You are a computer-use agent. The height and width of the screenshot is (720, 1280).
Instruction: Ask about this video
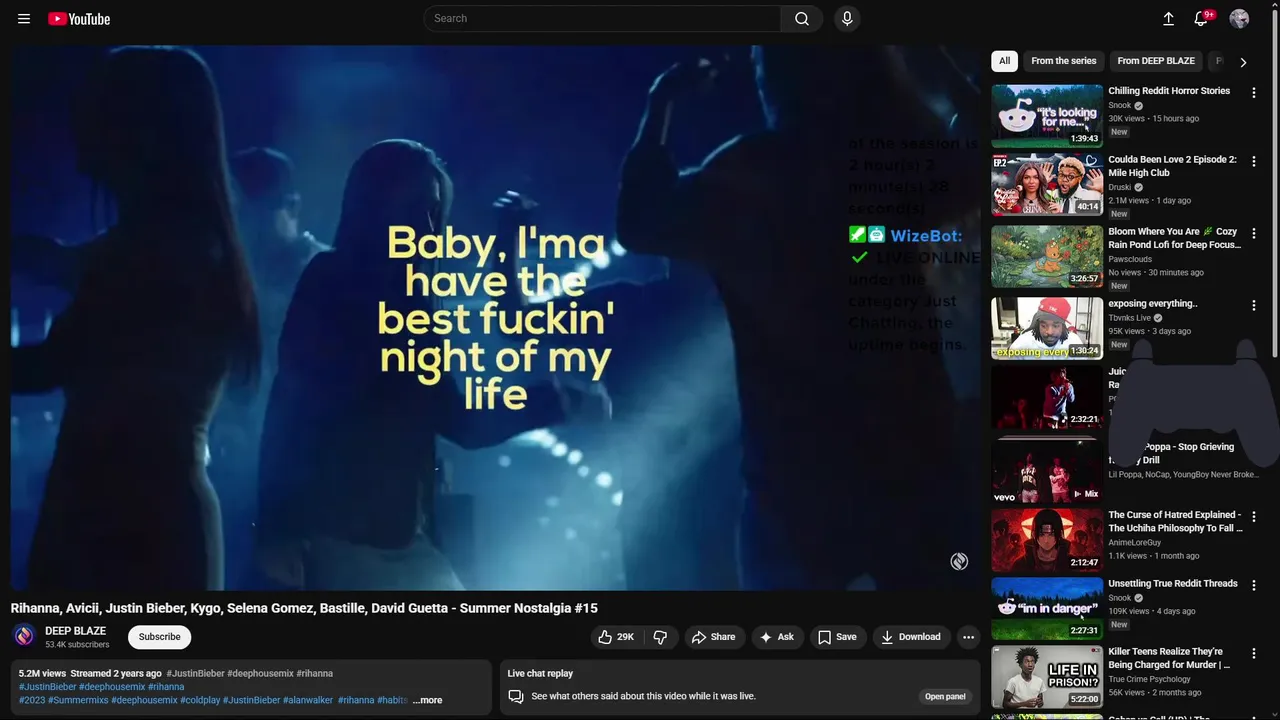pos(776,637)
